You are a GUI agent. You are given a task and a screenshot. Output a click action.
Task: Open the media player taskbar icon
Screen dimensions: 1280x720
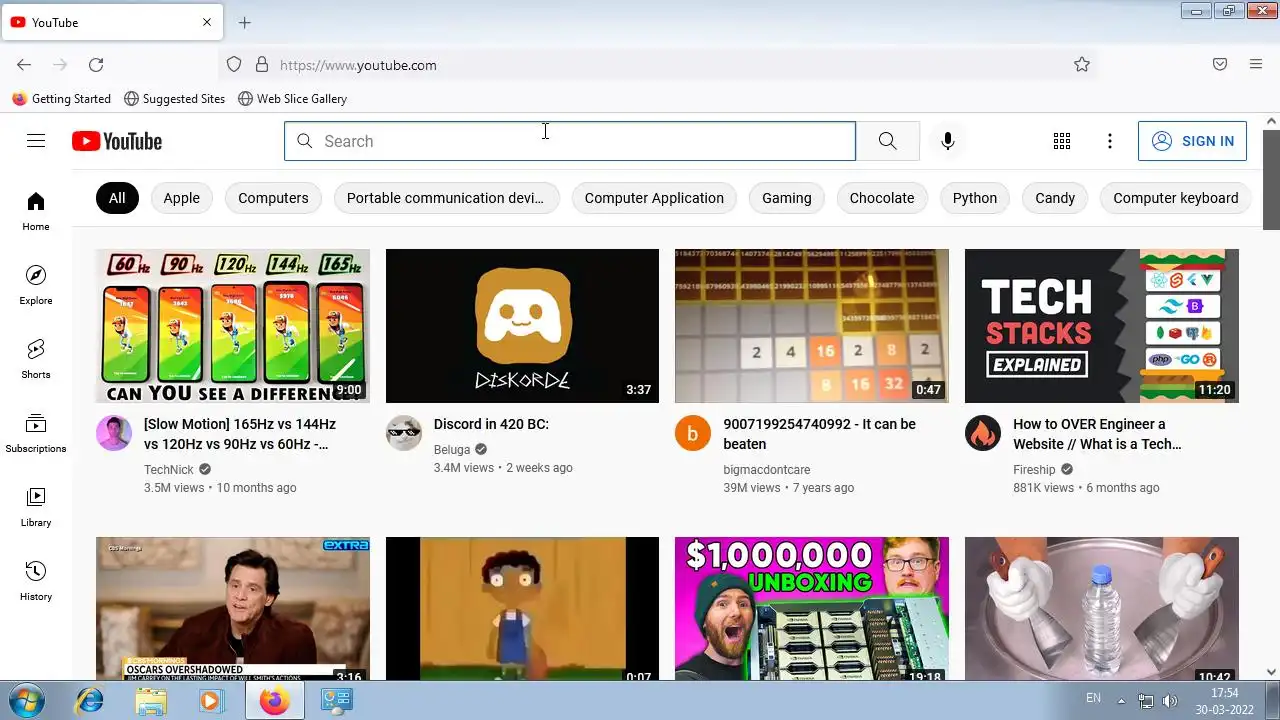pyautogui.click(x=210, y=701)
